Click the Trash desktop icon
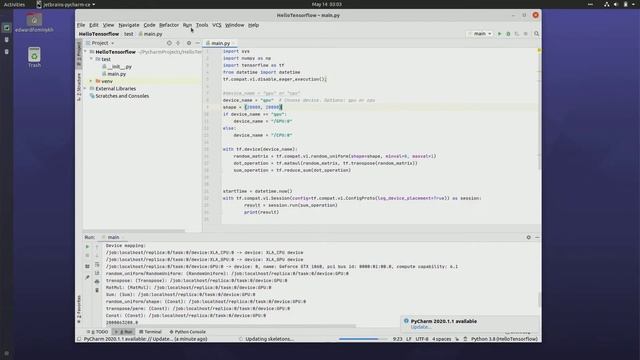Viewport: 640px width, 360px height. pos(34,57)
